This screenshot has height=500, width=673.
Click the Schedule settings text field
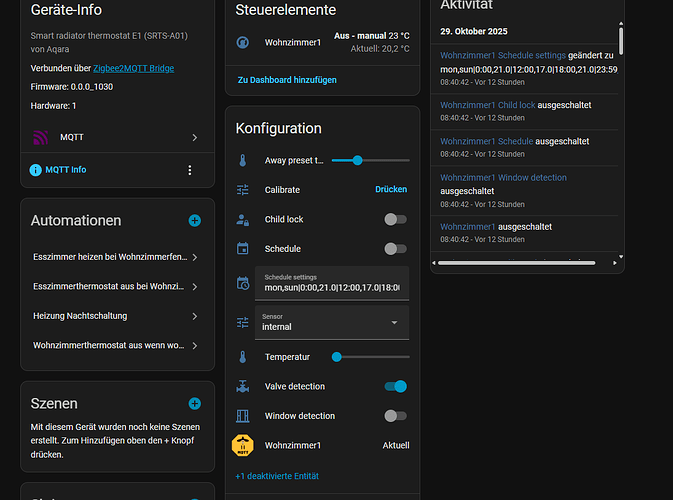(332, 283)
